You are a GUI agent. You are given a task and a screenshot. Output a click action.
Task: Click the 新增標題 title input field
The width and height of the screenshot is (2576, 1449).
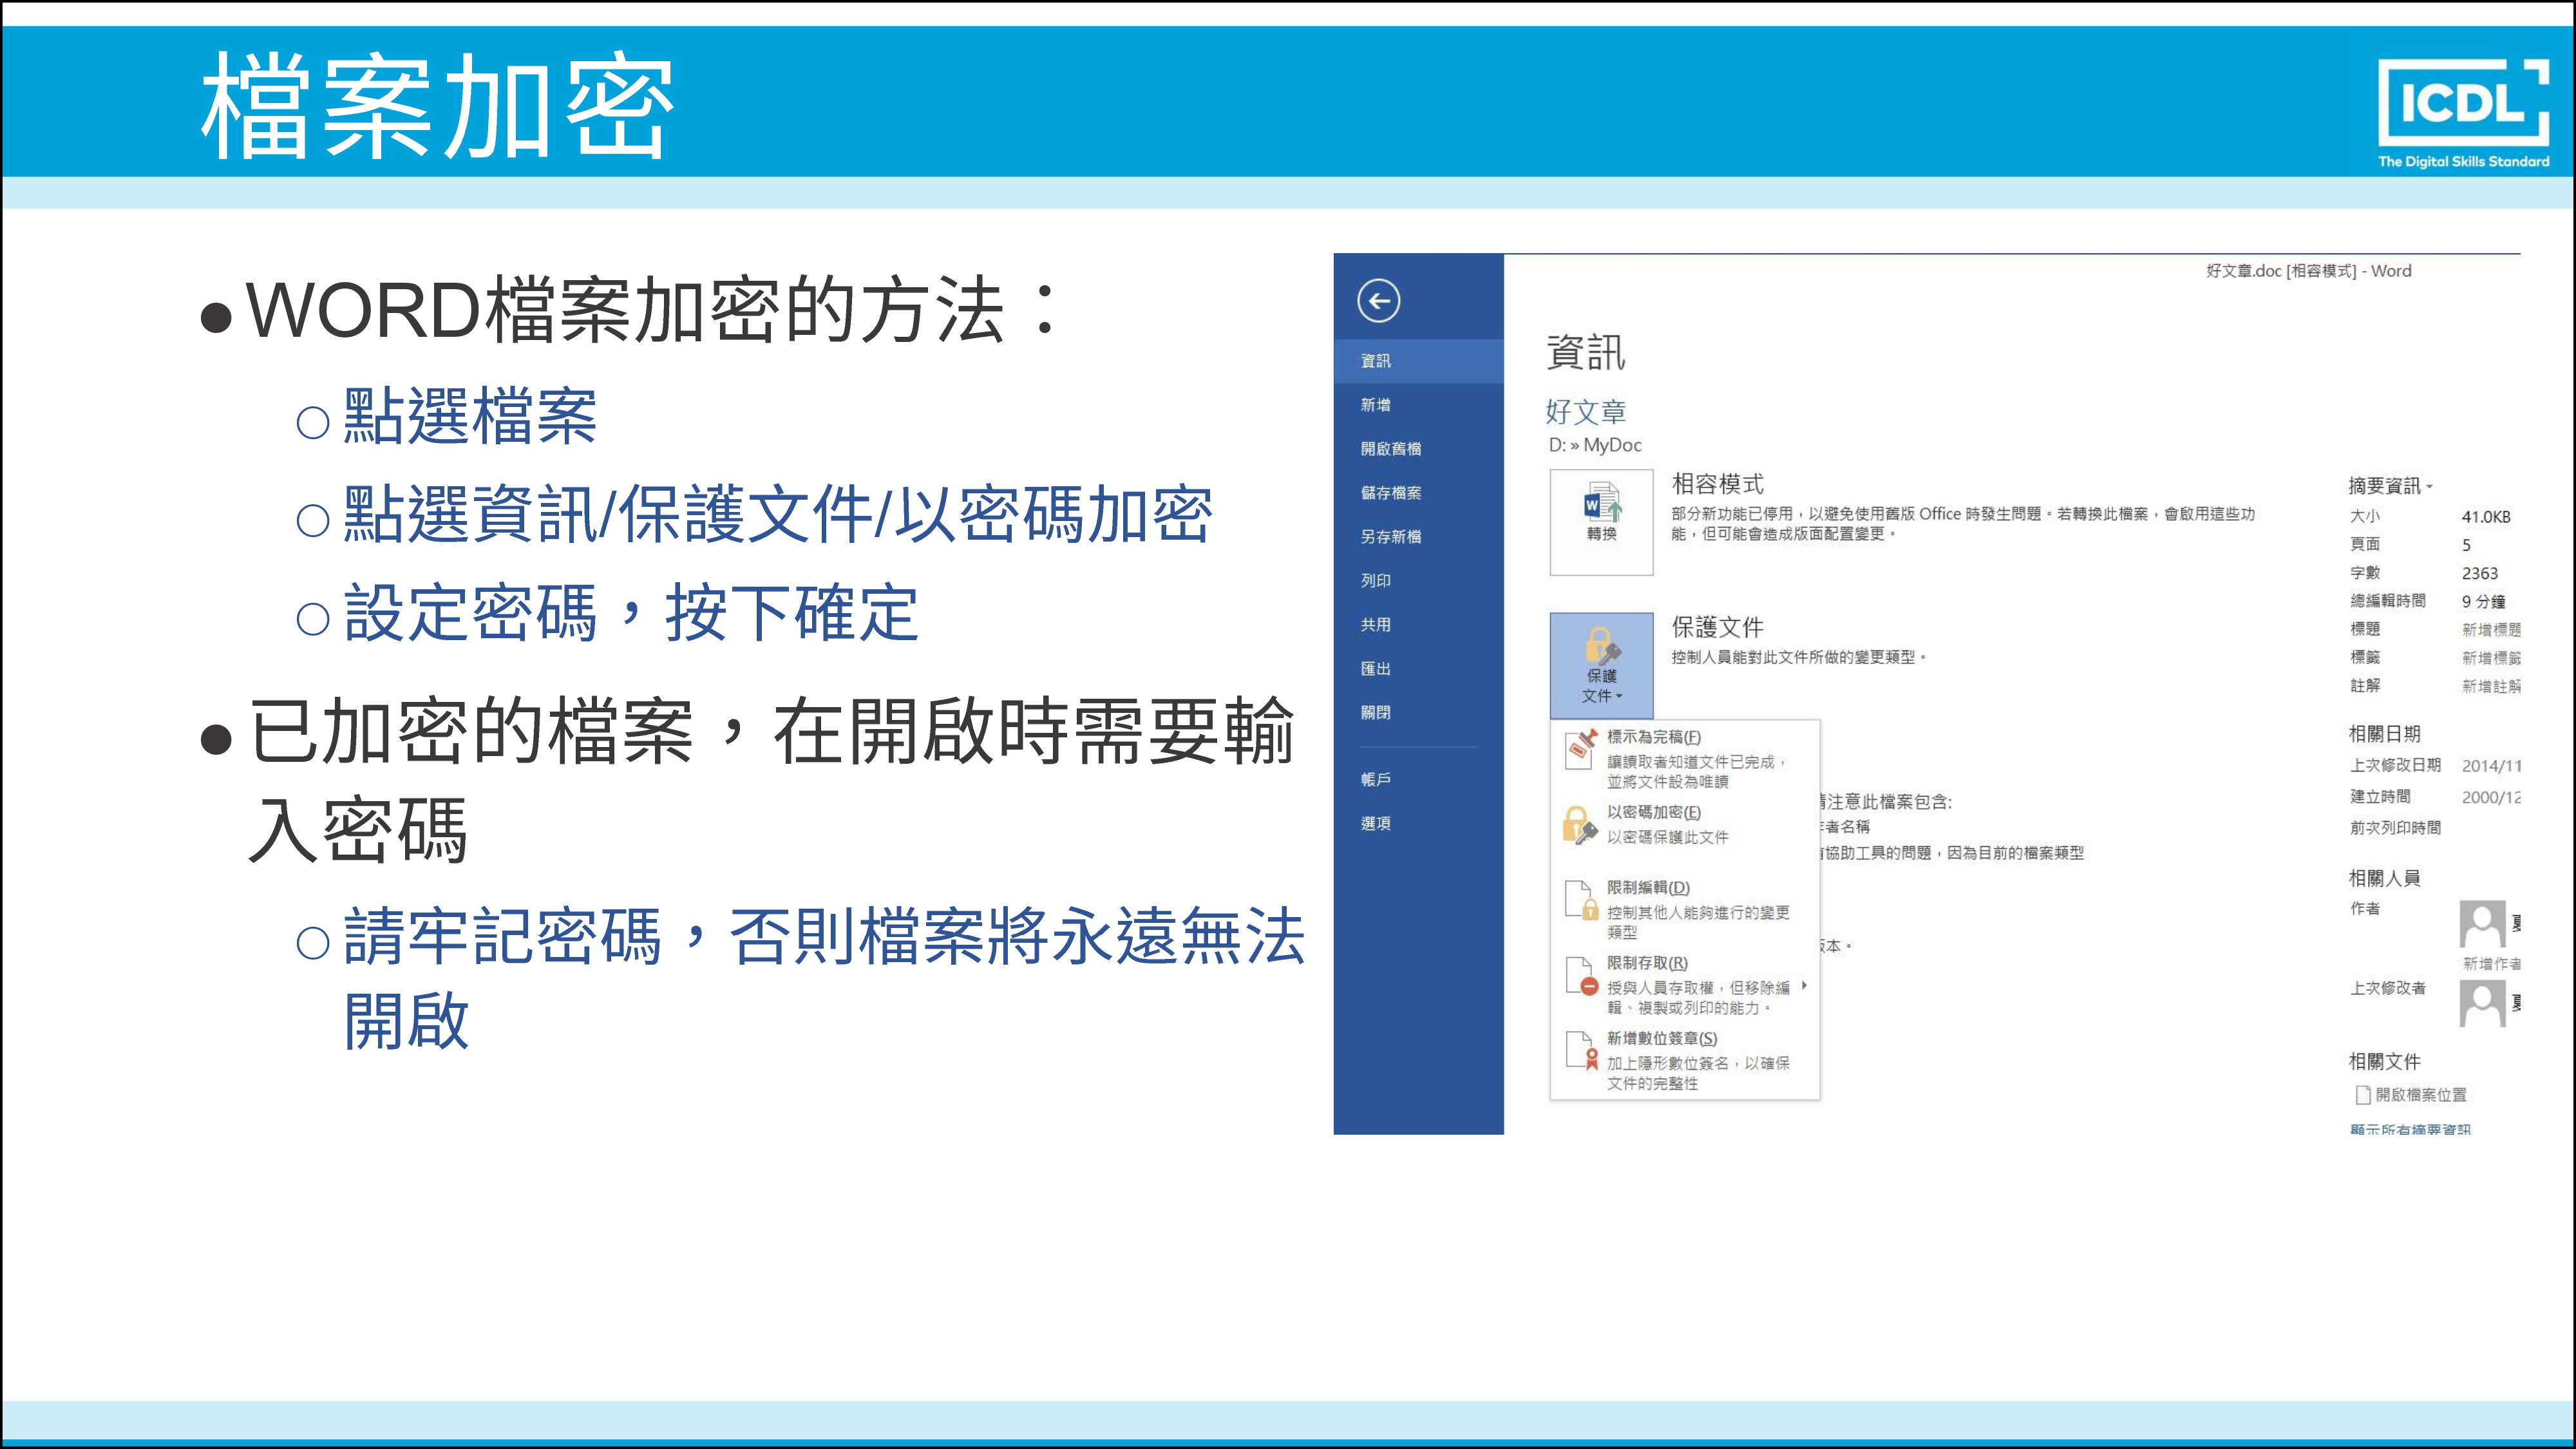pos(2490,630)
